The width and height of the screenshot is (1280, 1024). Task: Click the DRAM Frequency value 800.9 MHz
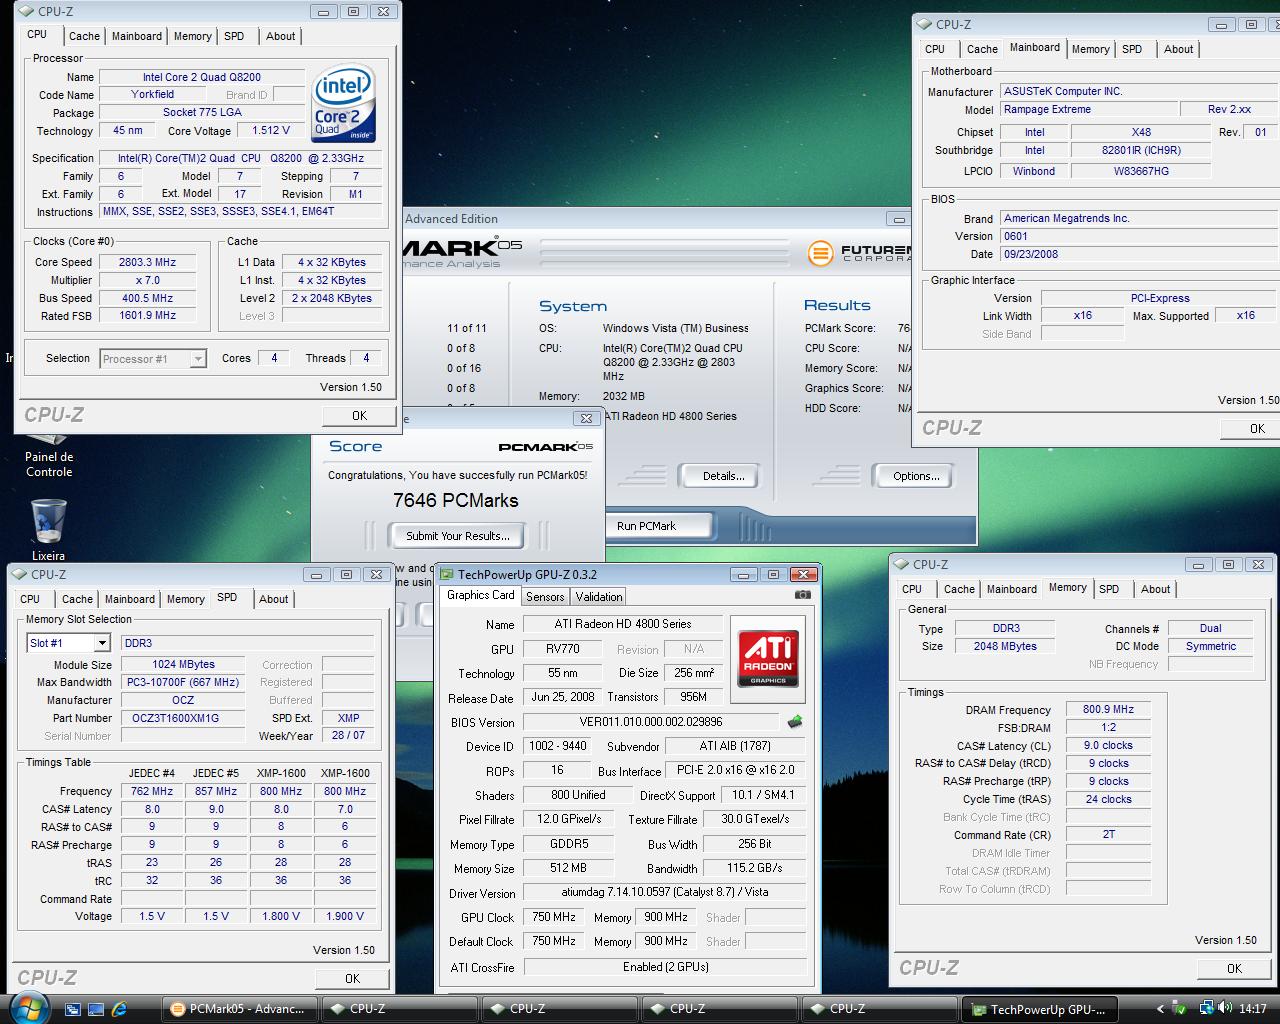coord(1108,709)
